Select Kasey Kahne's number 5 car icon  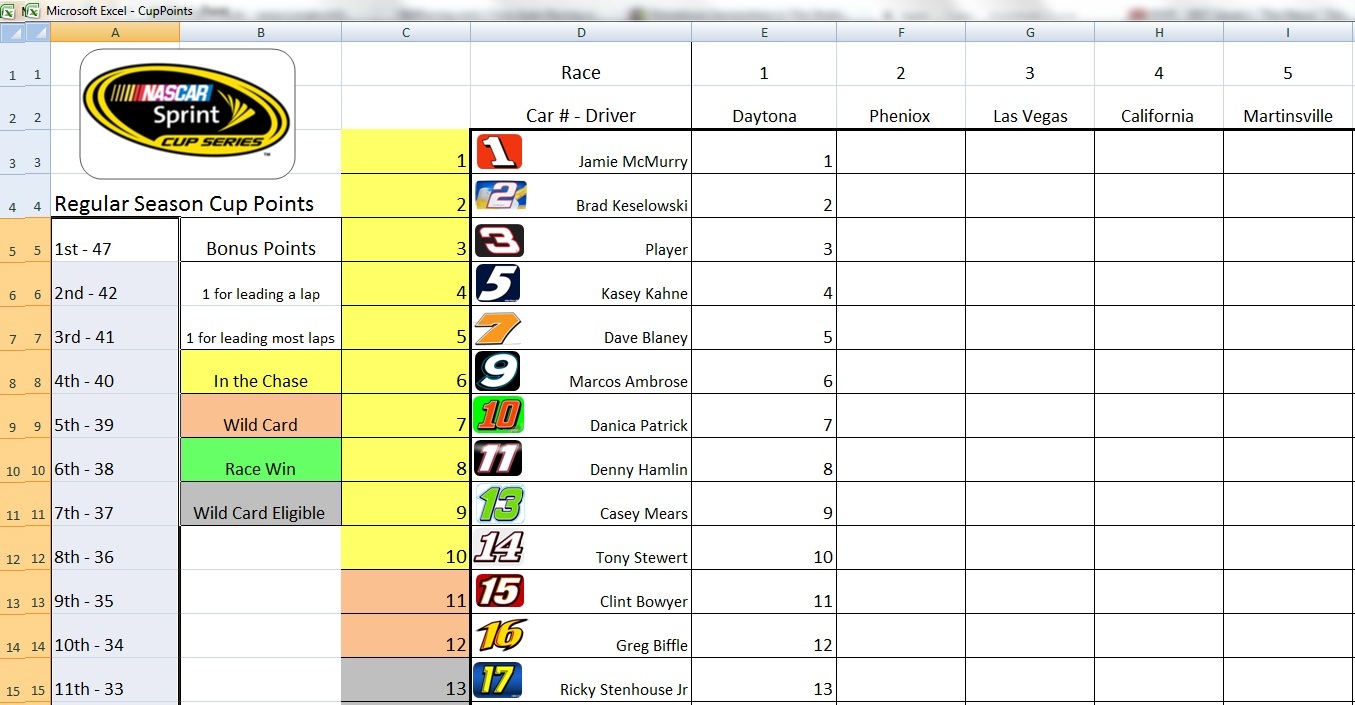click(498, 283)
